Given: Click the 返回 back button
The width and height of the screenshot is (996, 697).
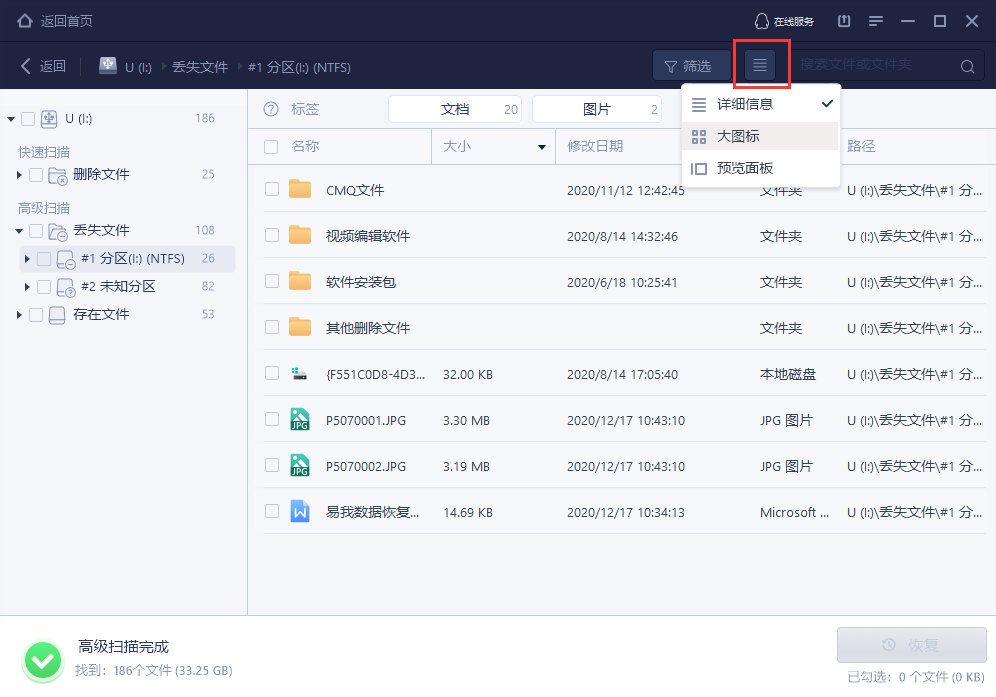Looking at the screenshot, I should 42,65.
